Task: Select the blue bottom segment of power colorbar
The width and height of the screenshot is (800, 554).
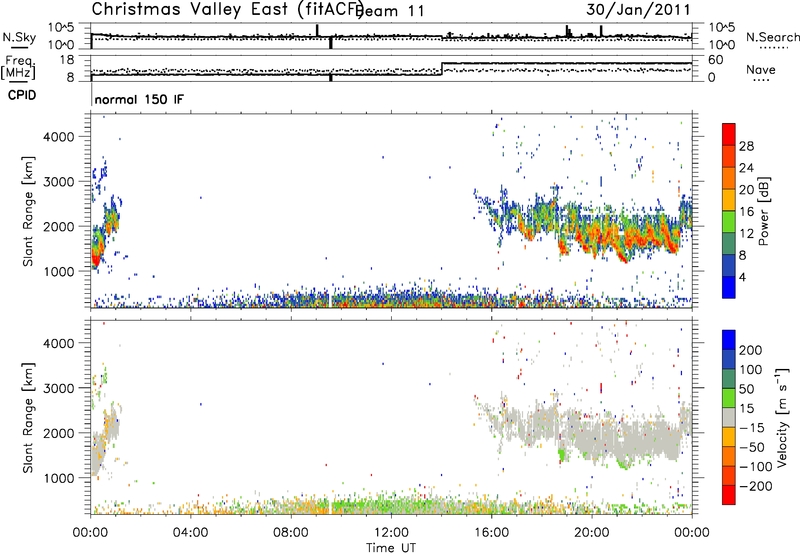Action: coord(729,287)
